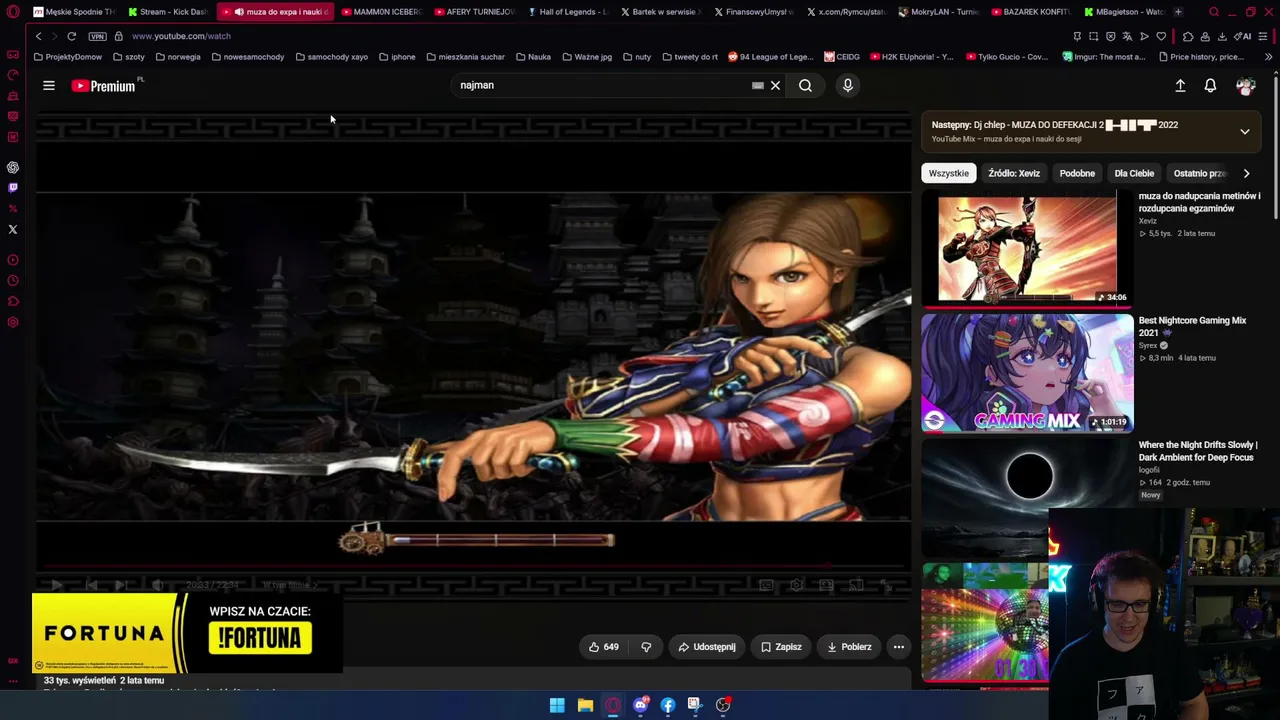Play the video with the play button
Screen dimensions: 1280x720
[57, 585]
